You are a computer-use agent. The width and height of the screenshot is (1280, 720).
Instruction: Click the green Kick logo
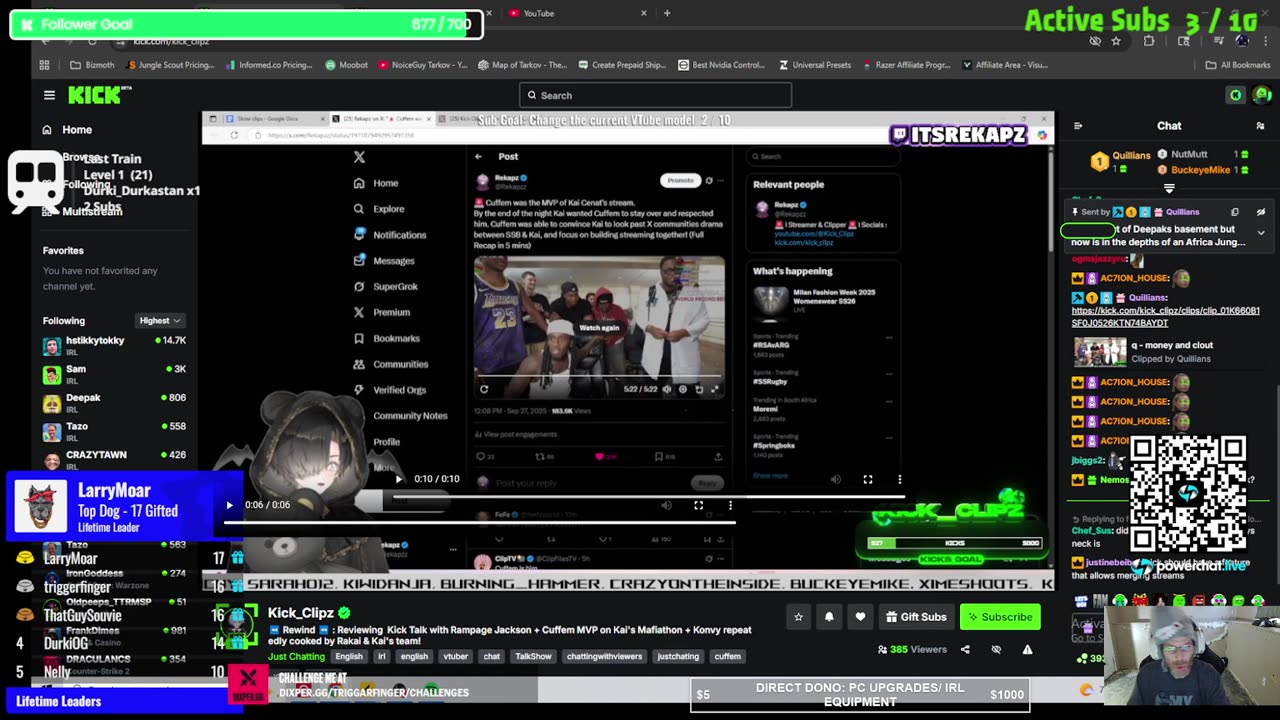pyautogui.click(x=99, y=95)
